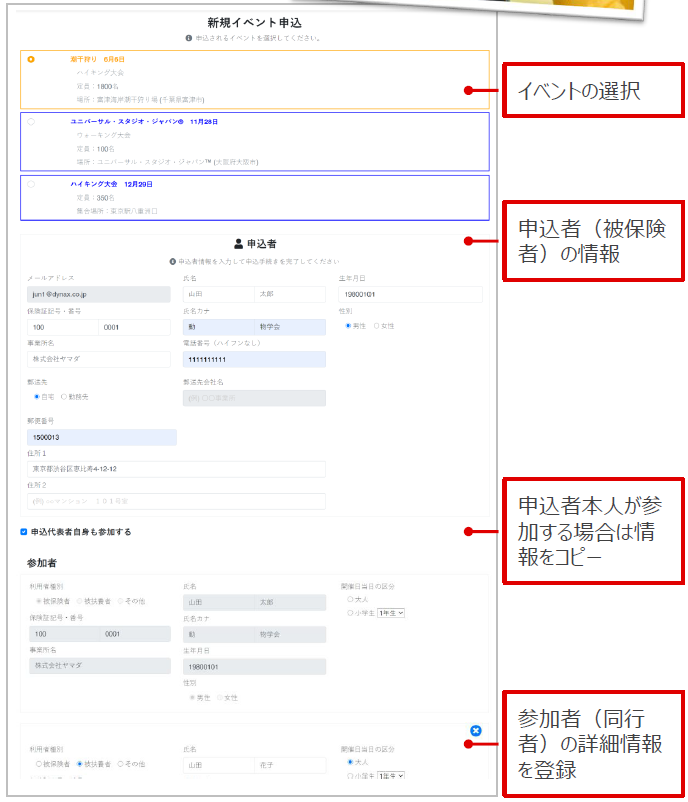
Task: Click the メールアドレス field with jun1@dynax.co.jp
Action: (99, 294)
